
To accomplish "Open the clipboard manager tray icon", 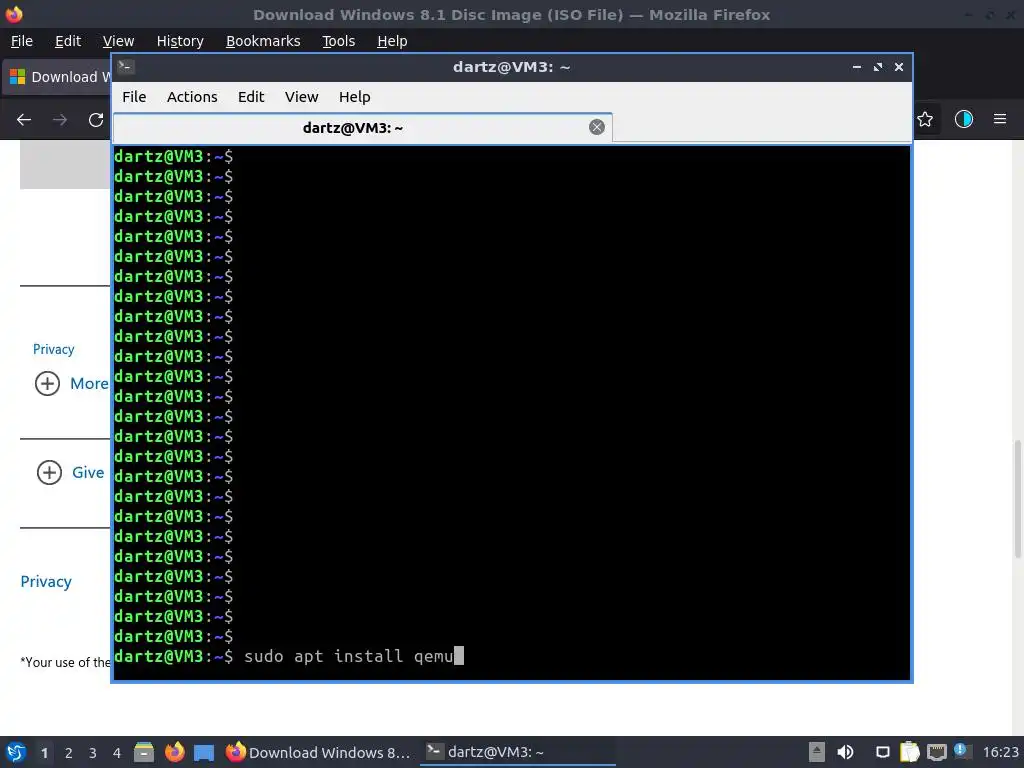I will (909, 752).
